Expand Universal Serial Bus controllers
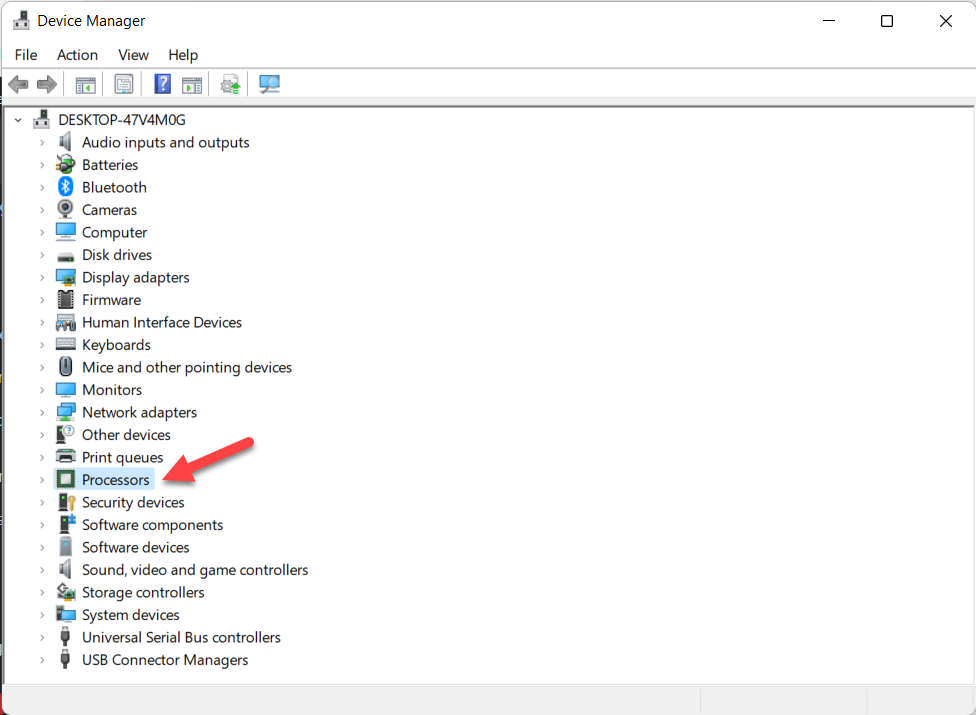 tap(42, 638)
